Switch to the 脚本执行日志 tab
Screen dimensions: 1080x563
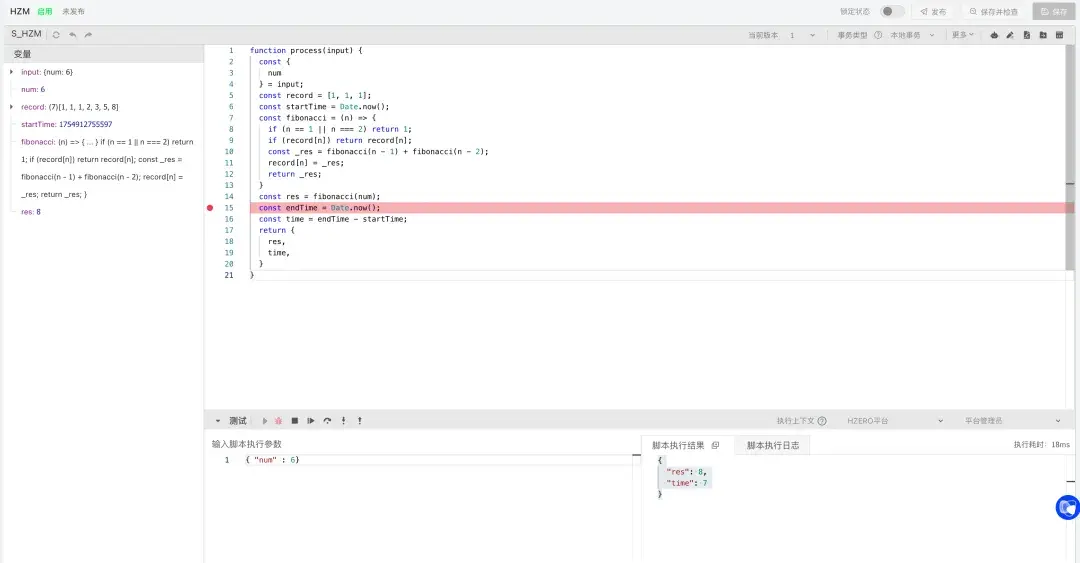[772, 445]
